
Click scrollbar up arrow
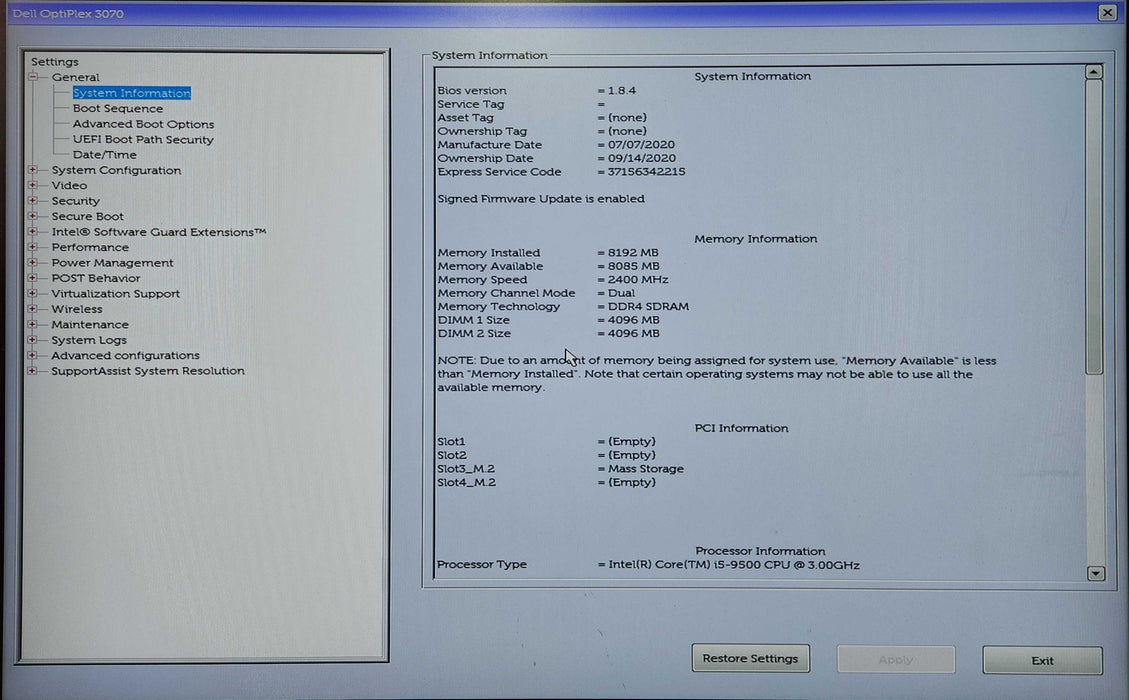click(x=1094, y=72)
